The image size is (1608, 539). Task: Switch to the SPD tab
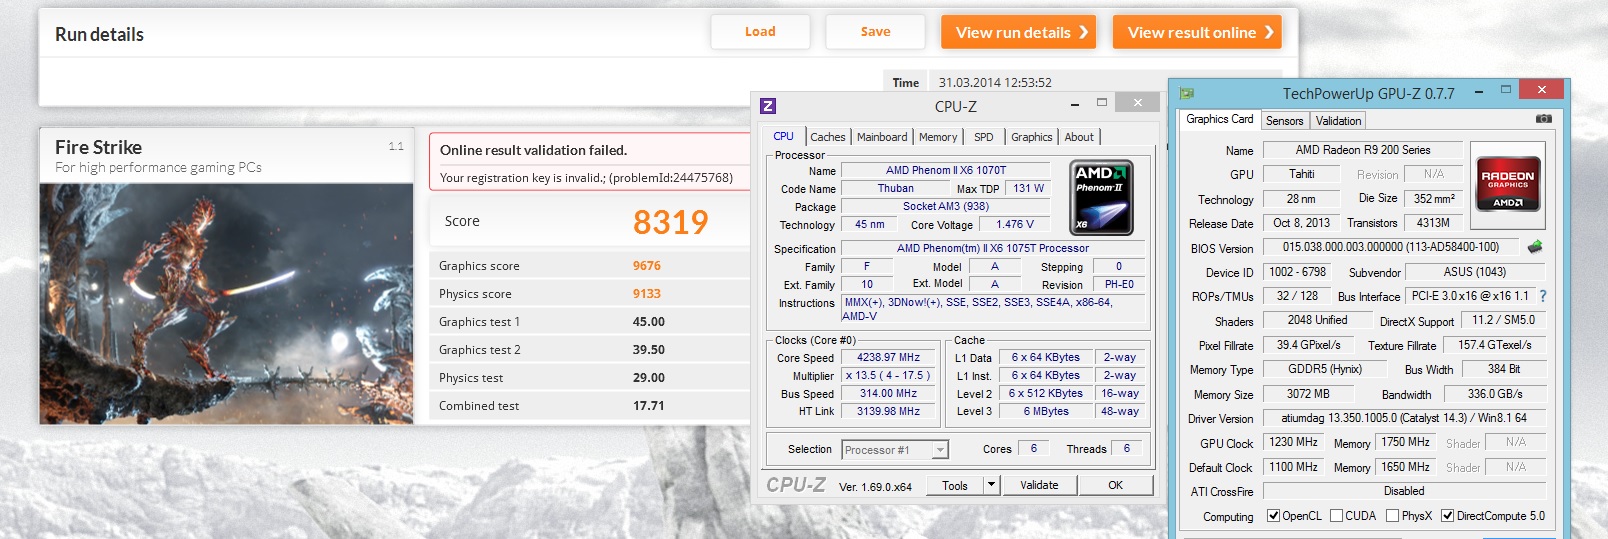tap(984, 137)
